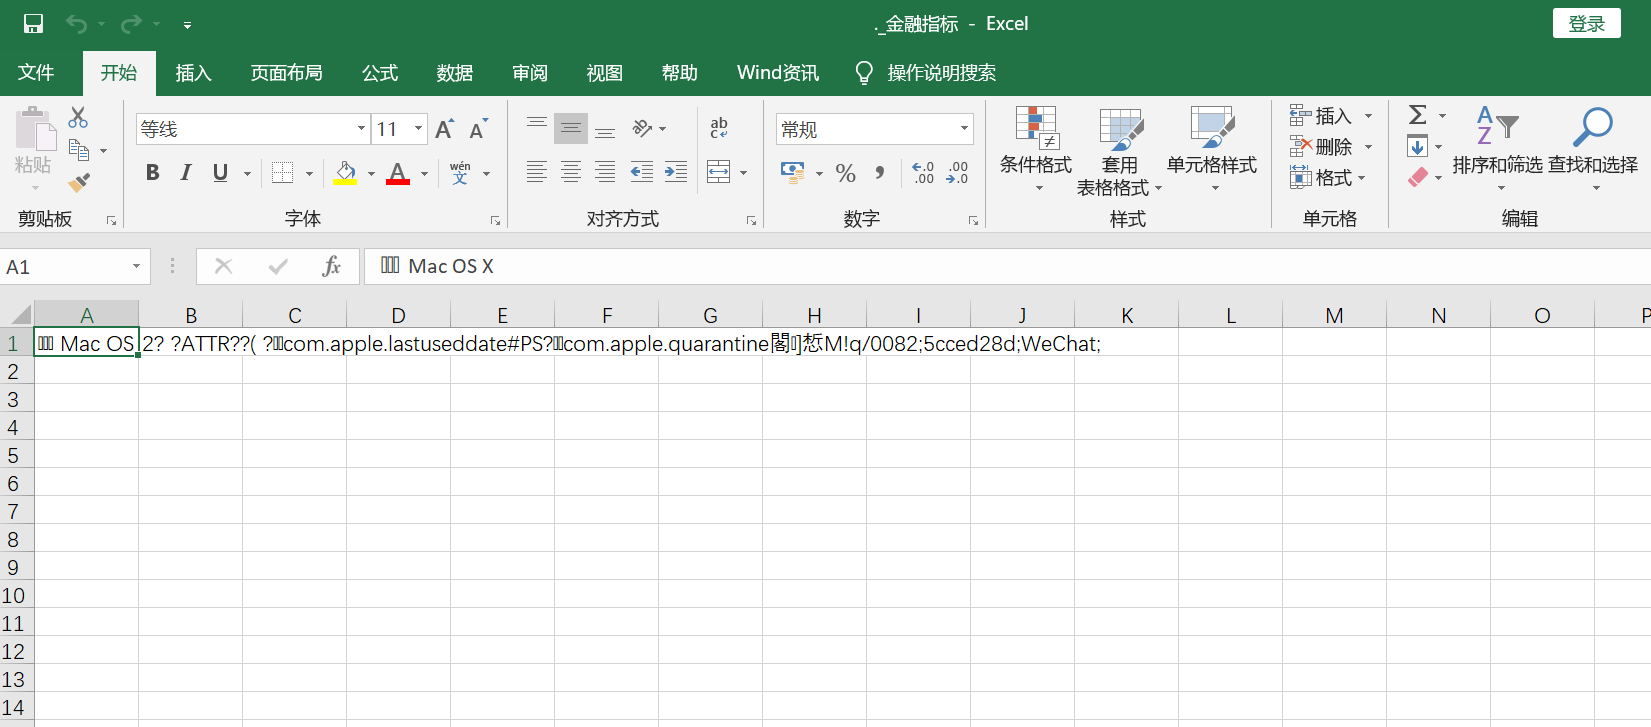Expand the 单元格样式 cell styles menu
Image resolution: width=1651 pixels, height=727 pixels.
click(1212, 149)
